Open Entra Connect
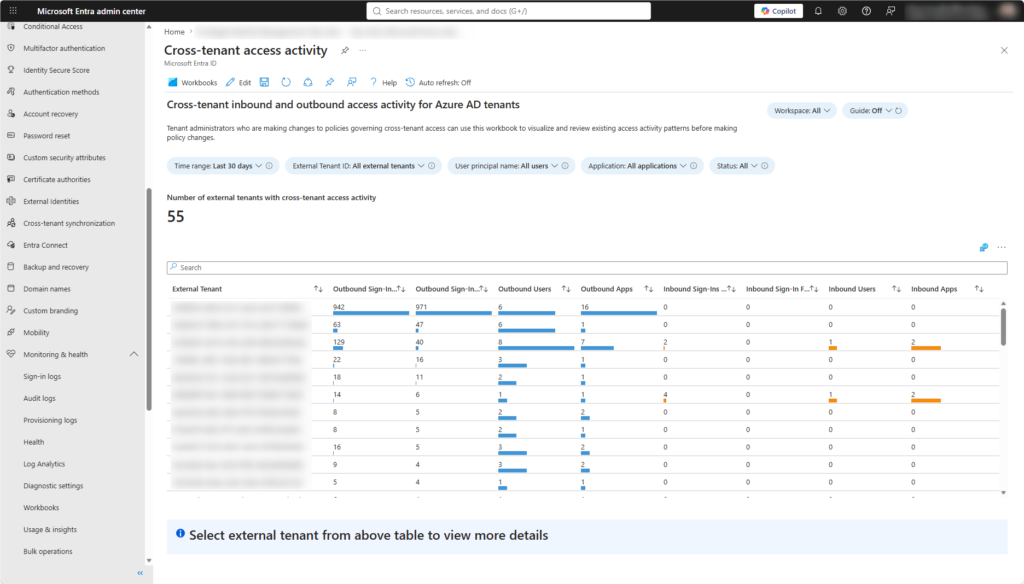 pyautogui.click(x=45, y=246)
